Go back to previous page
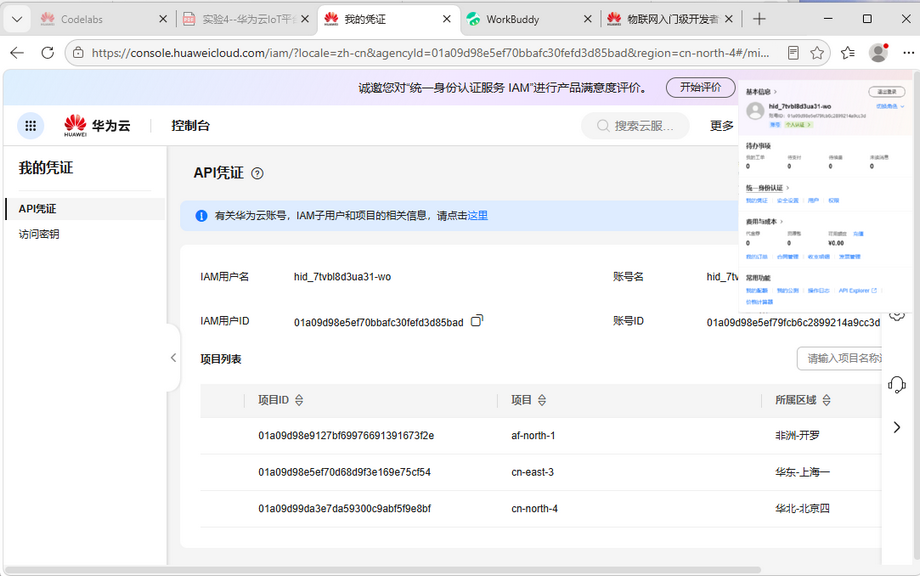This screenshot has width=920, height=576. (x=17, y=53)
